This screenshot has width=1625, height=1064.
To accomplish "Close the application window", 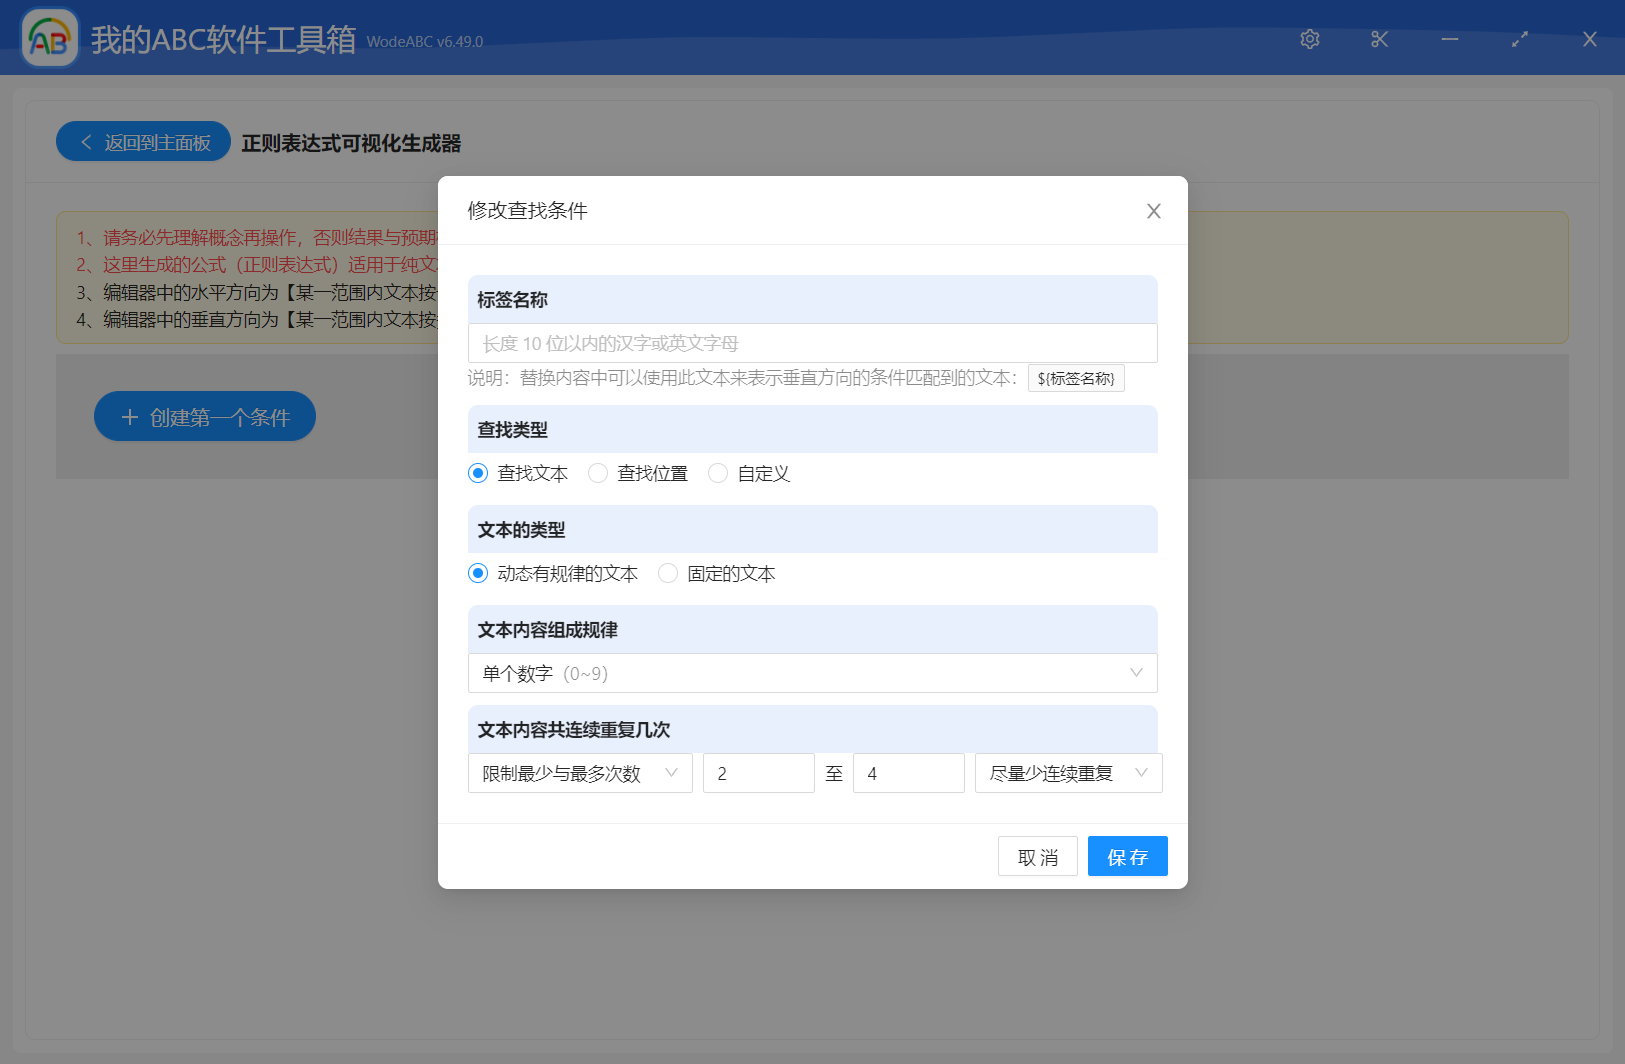I will click(1590, 39).
